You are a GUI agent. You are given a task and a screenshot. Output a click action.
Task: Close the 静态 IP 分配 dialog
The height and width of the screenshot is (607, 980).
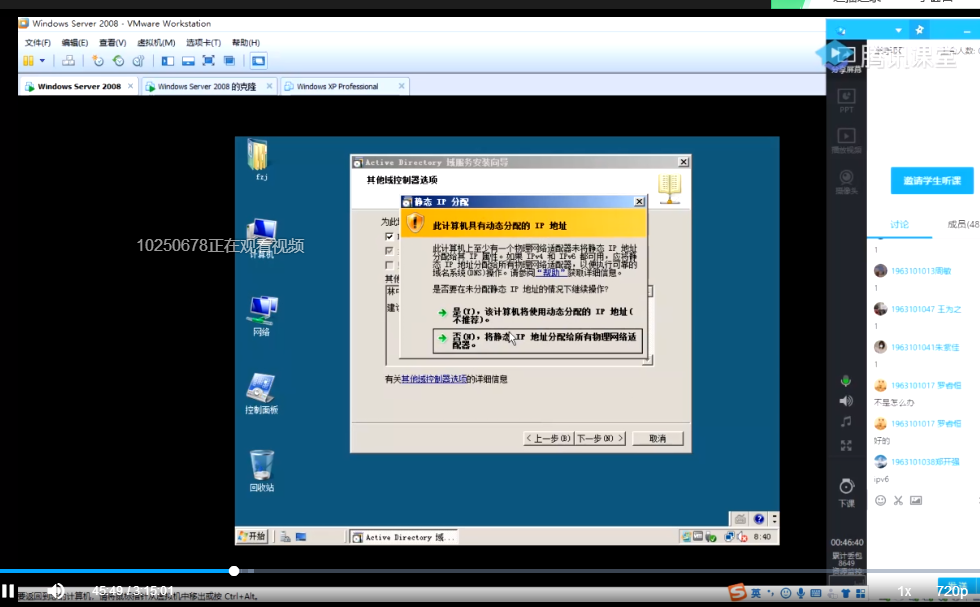pyautogui.click(x=639, y=201)
